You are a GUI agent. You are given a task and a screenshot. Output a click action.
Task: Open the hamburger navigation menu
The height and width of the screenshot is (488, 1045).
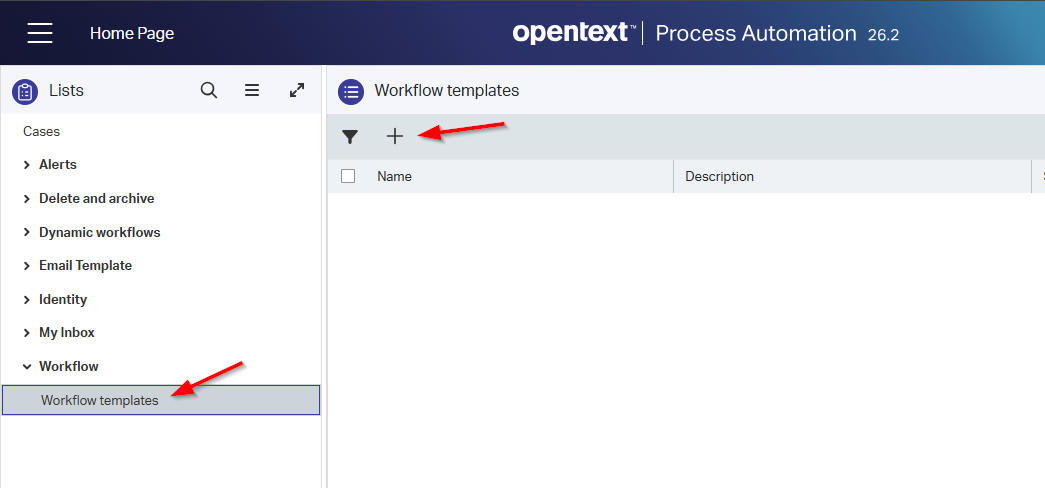click(40, 33)
